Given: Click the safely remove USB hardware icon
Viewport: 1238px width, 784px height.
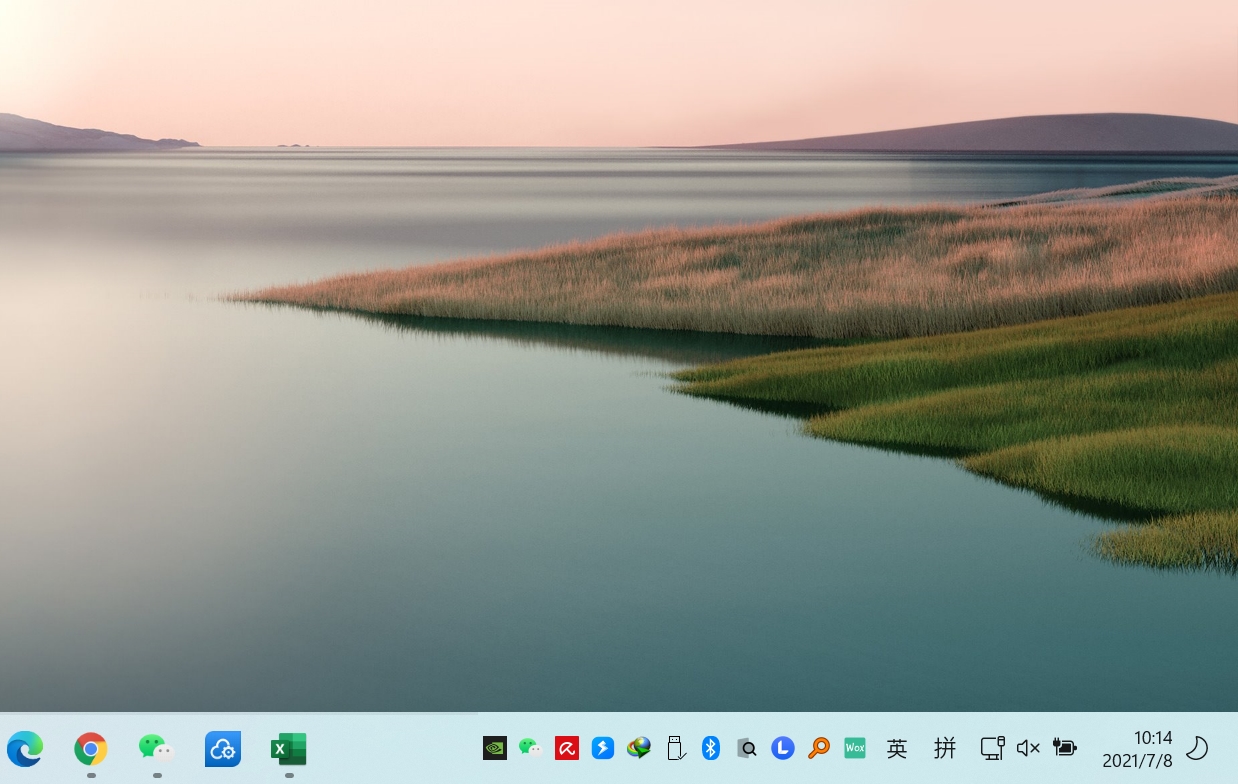Looking at the screenshot, I should [675, 748].
